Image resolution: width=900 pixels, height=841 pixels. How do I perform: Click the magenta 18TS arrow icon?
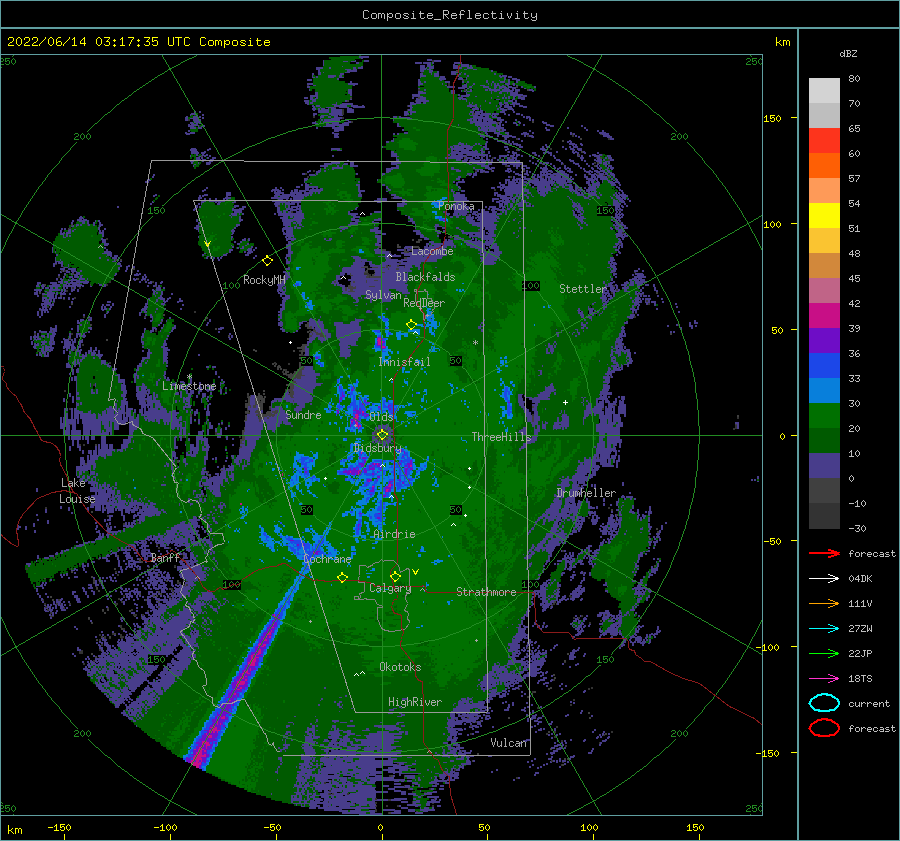click(824, 679)
